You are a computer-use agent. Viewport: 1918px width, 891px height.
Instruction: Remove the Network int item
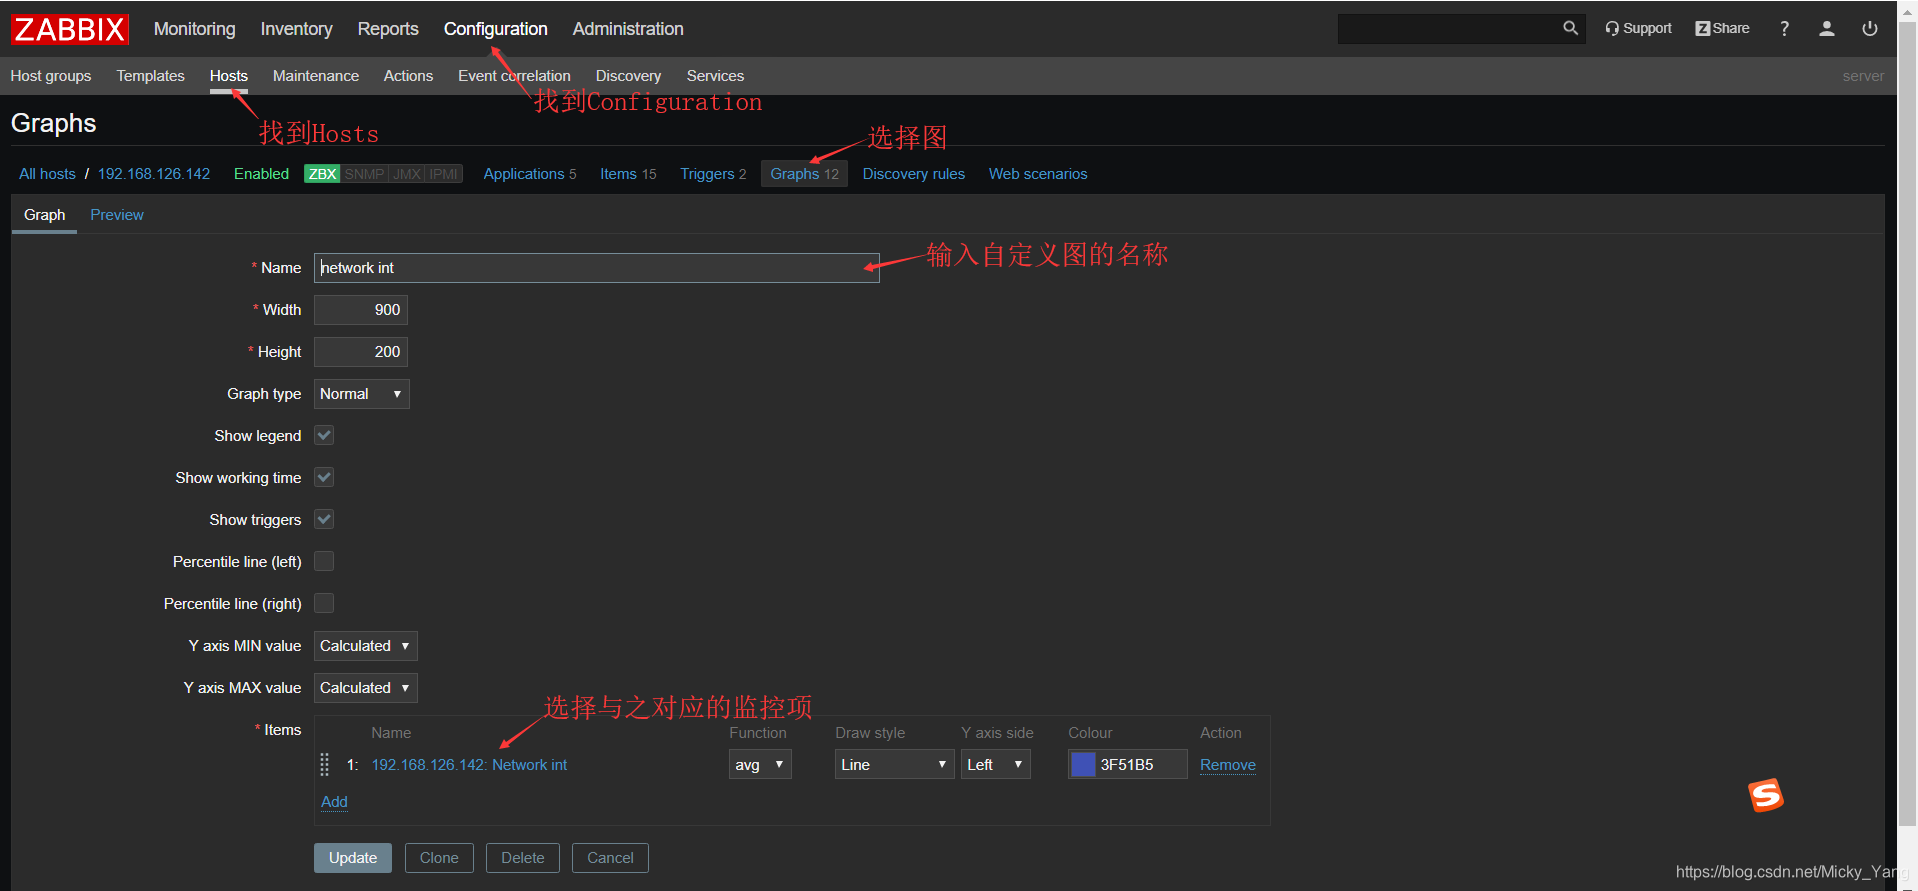click(x=1228, y=765)
